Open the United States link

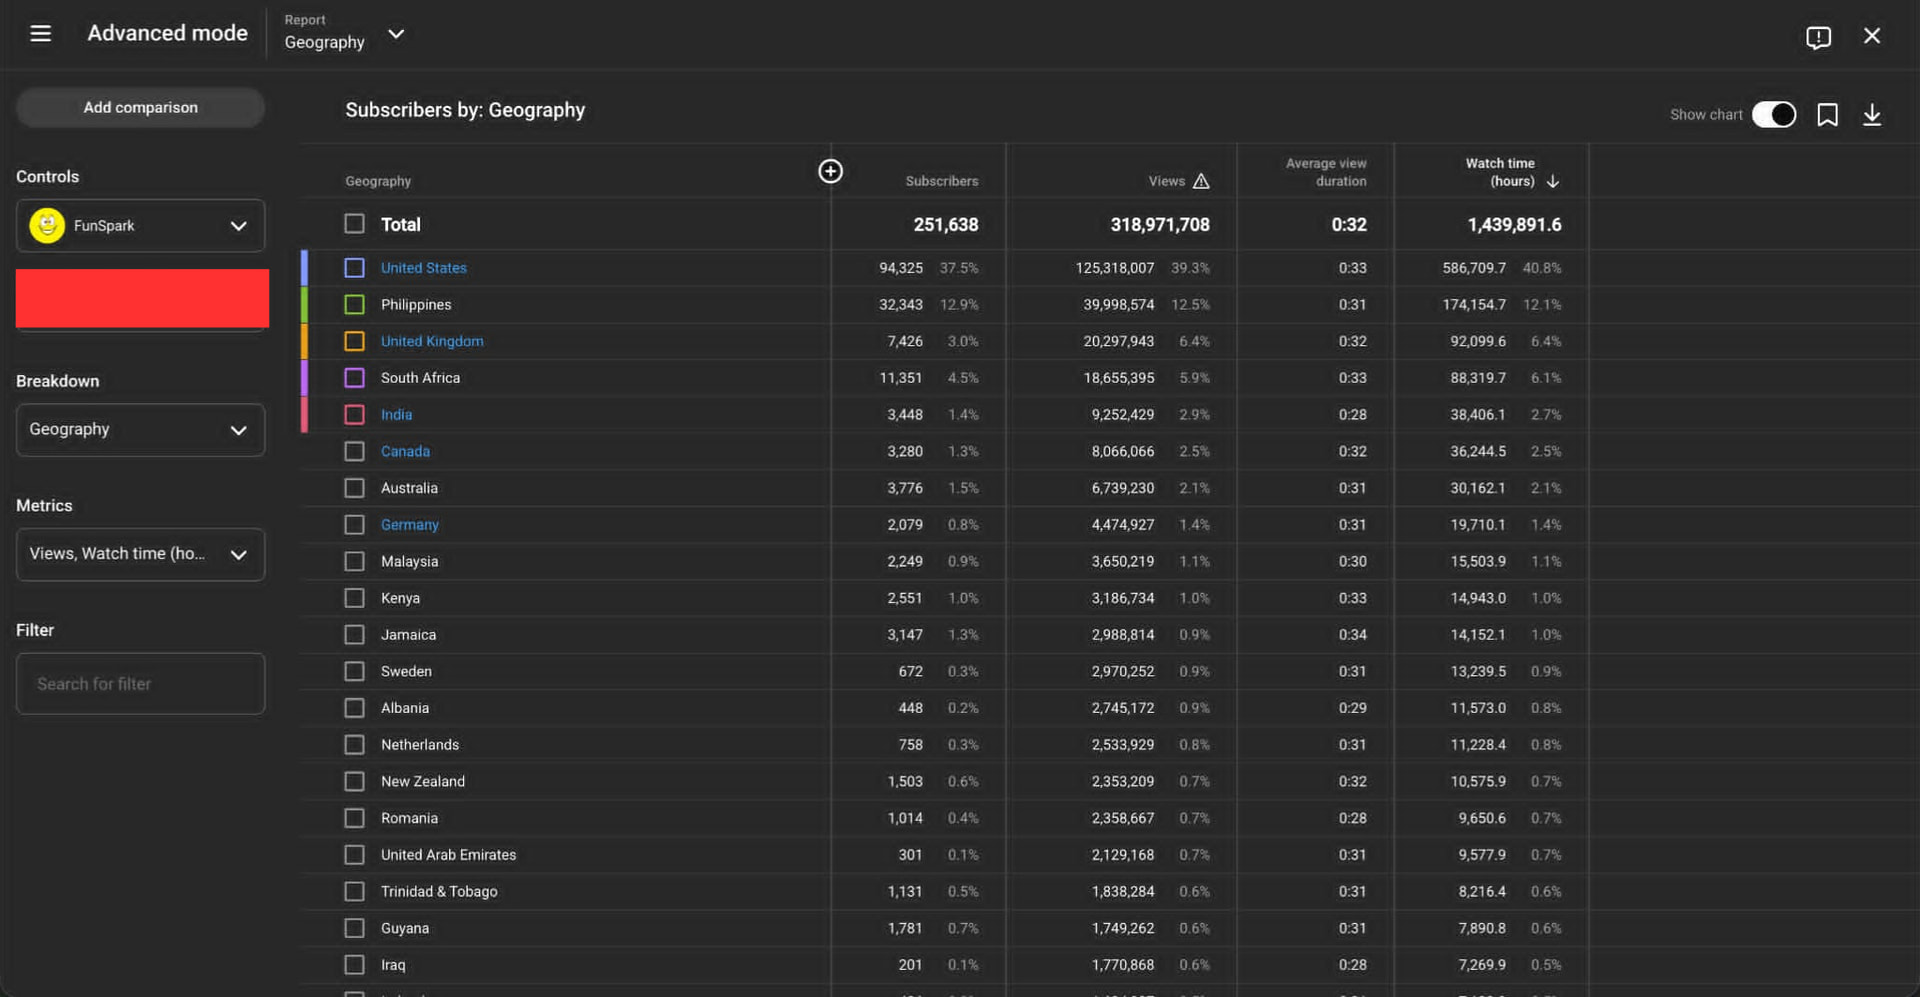coord(423,268)
